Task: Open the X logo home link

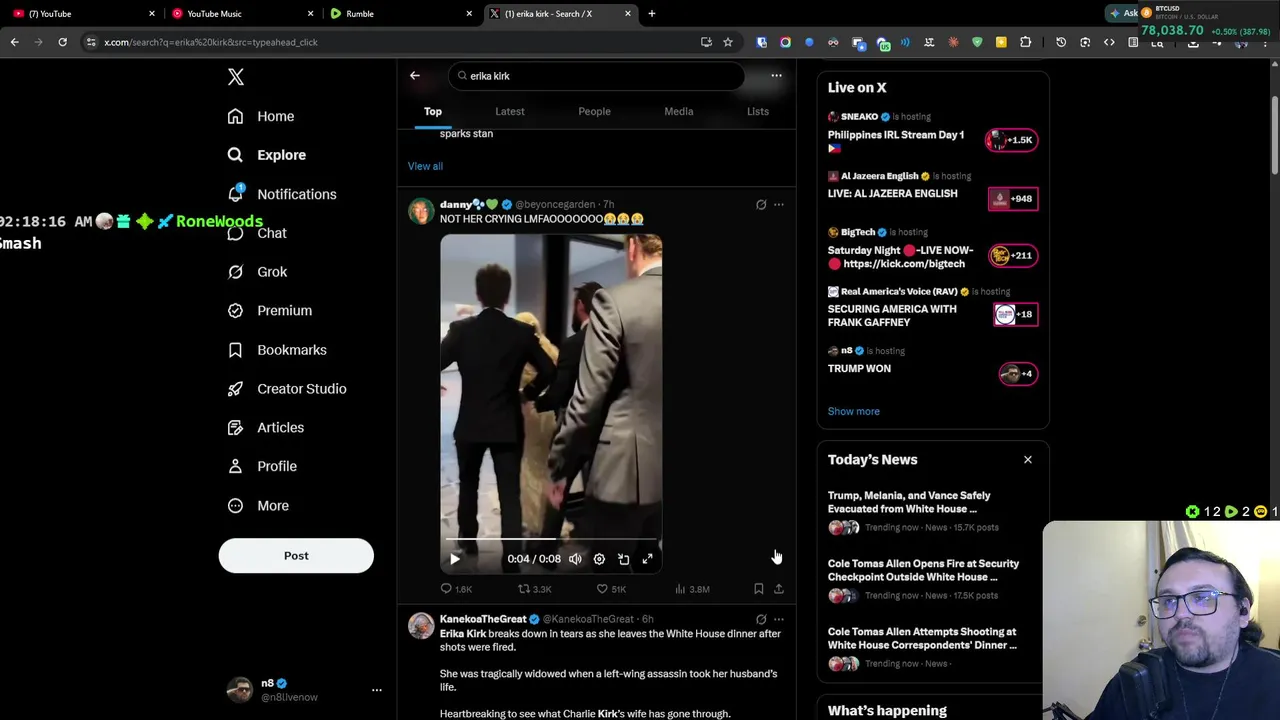Action: [236, 77]
